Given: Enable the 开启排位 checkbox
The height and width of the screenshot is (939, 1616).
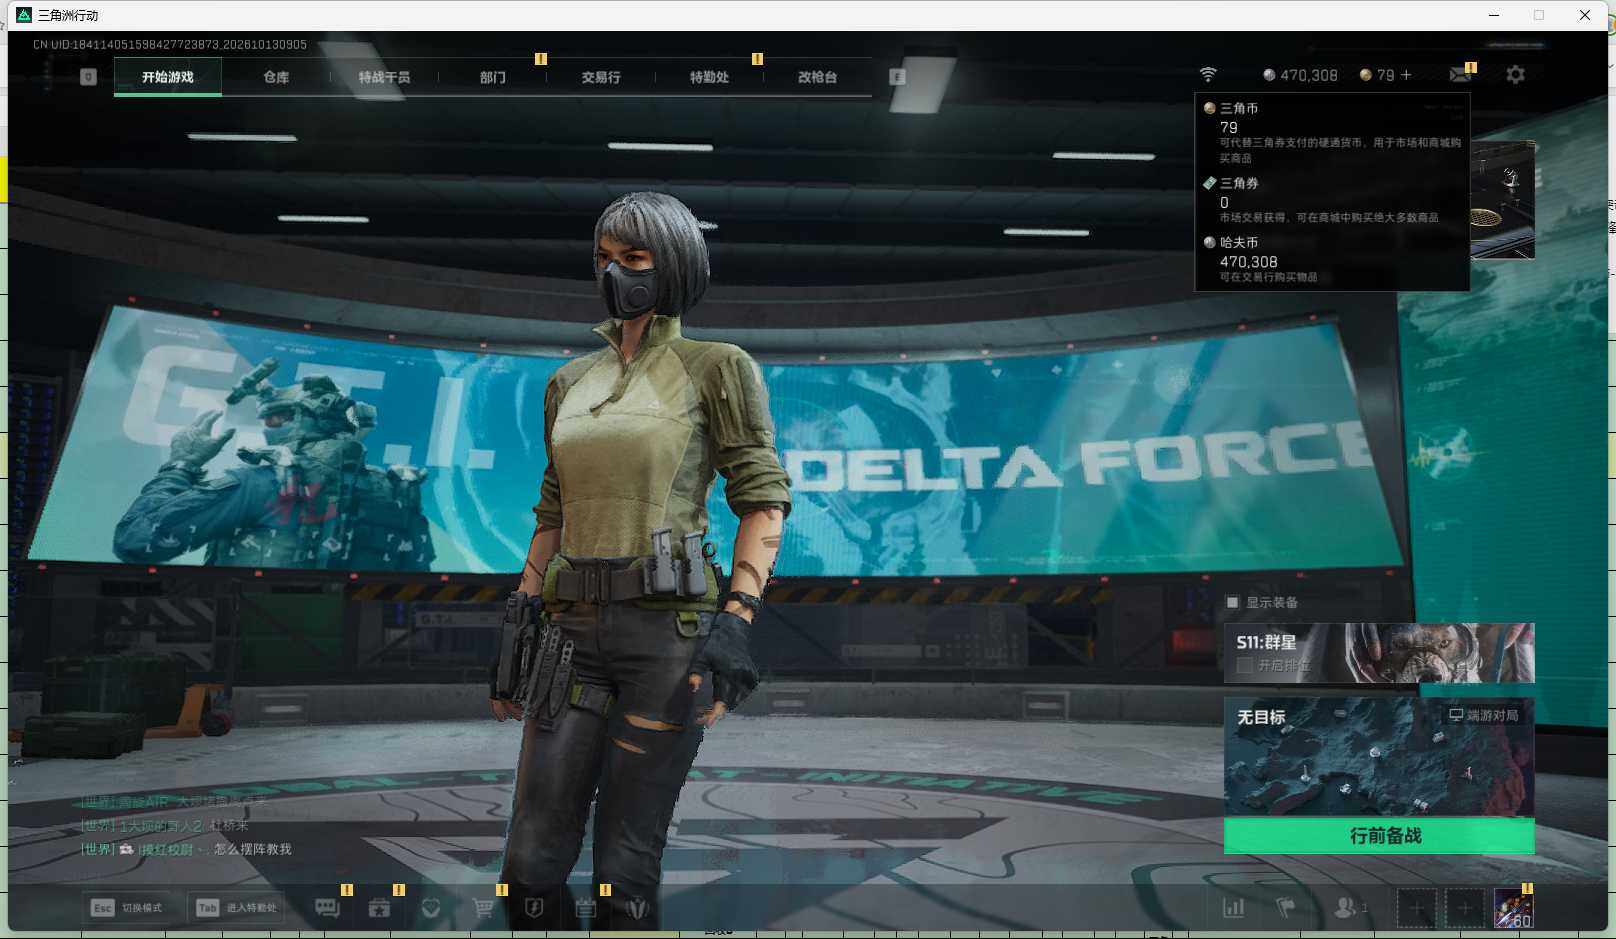Looking at the screenshot, I should click(1245, 665).
